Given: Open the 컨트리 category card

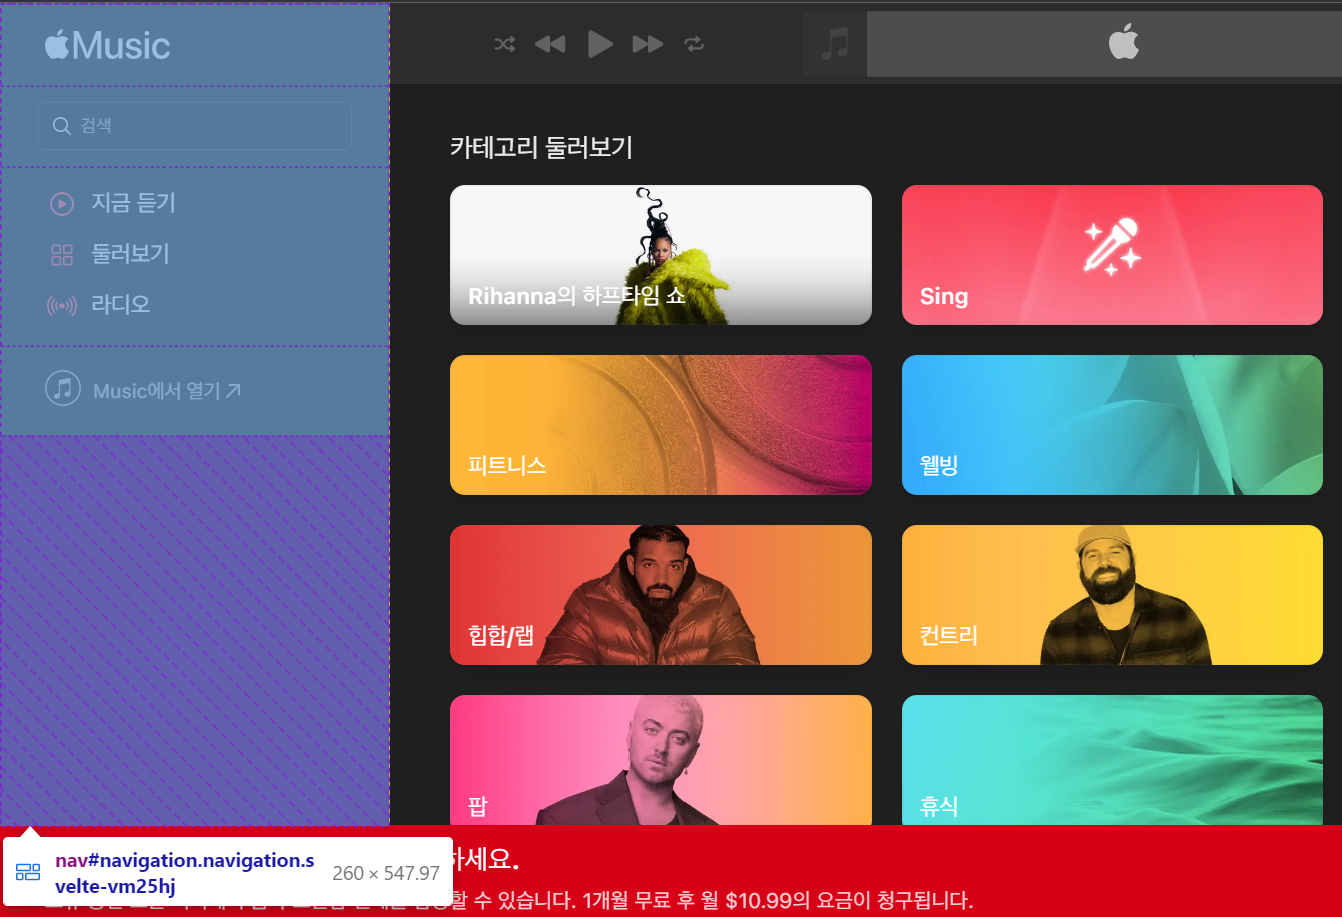Looking at the screenshot, I should click(x=1112, y=595).
